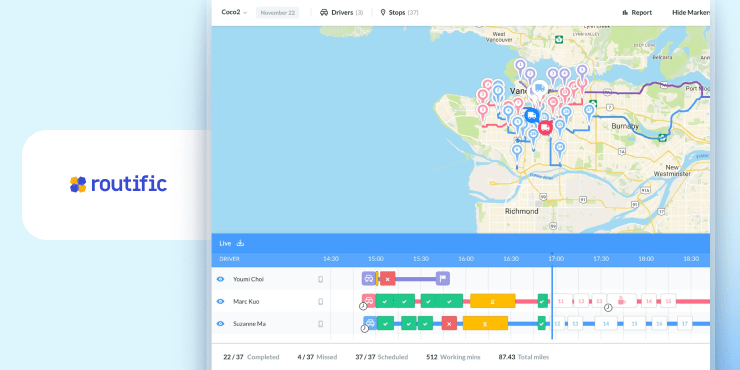Click the clock icon below Suzanne Ma's start block
740x370 pixels.
pyautogui.click(x=365, y=328)
